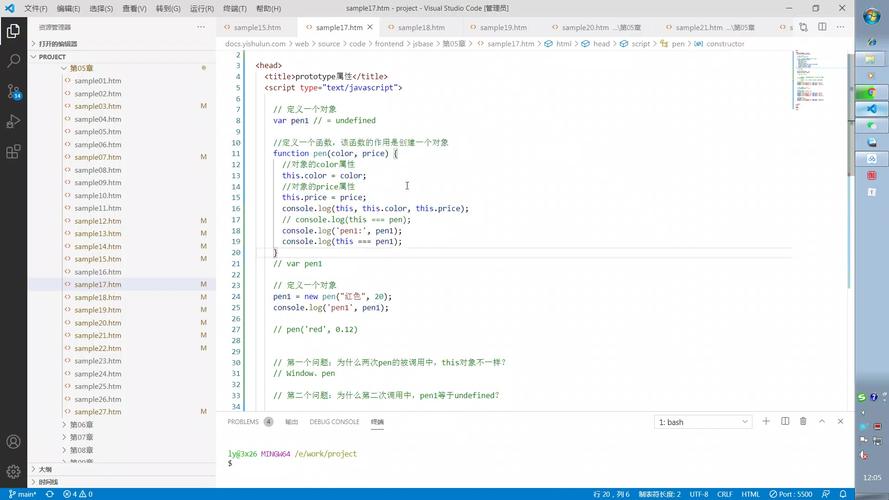This screenshot has width=889, height=500.
Task: Switch to sample19.htm tab
Action: click(503, 27)
